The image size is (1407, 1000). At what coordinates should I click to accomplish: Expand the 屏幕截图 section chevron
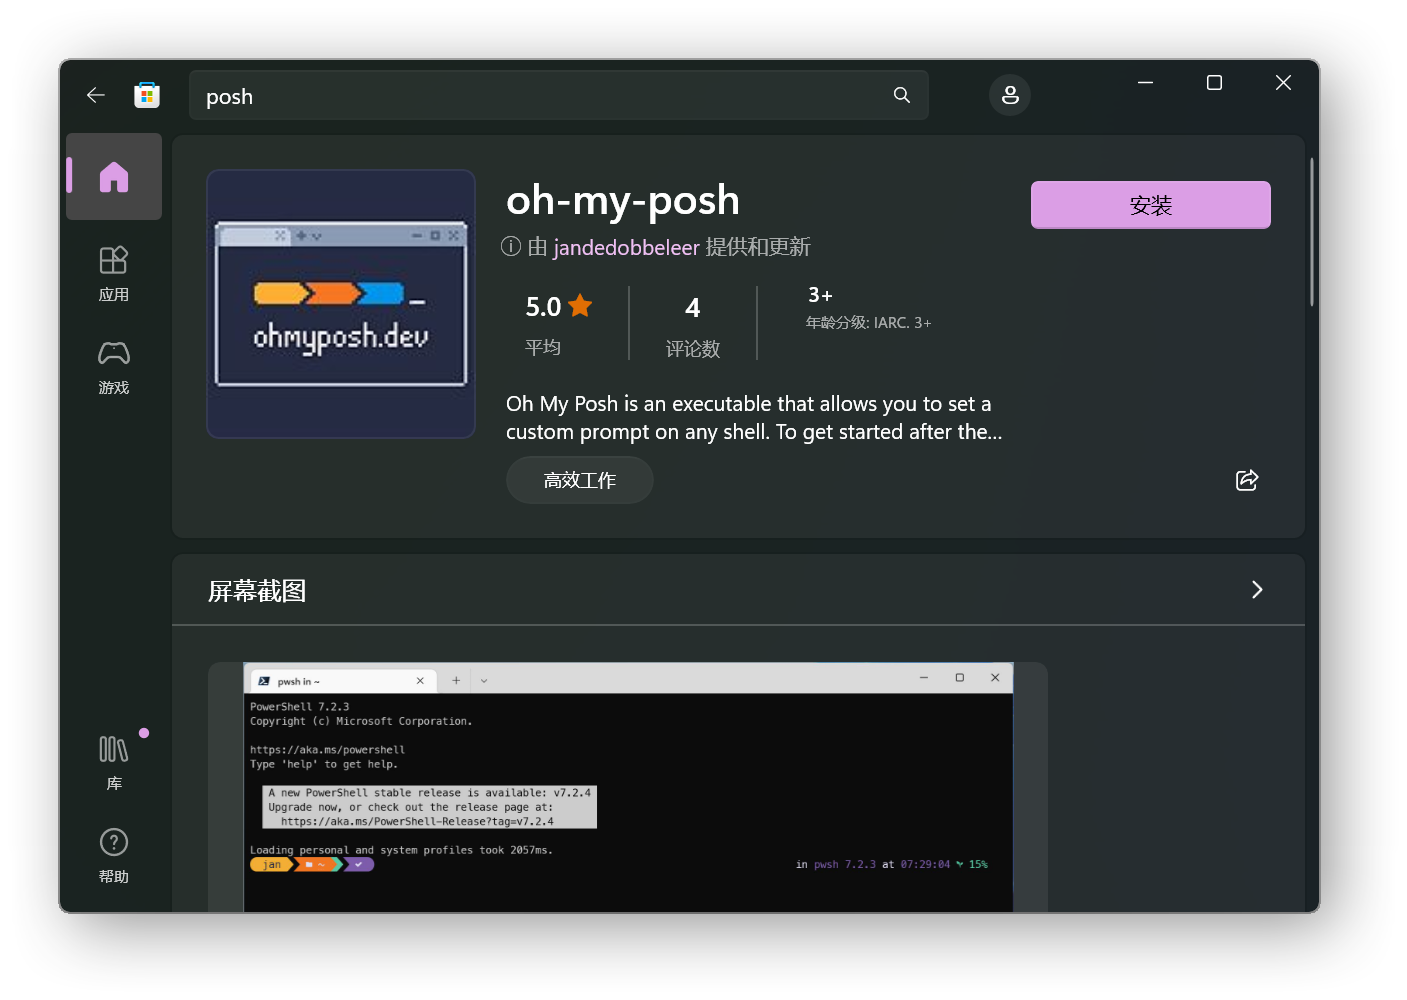(x=1257, y=590)
